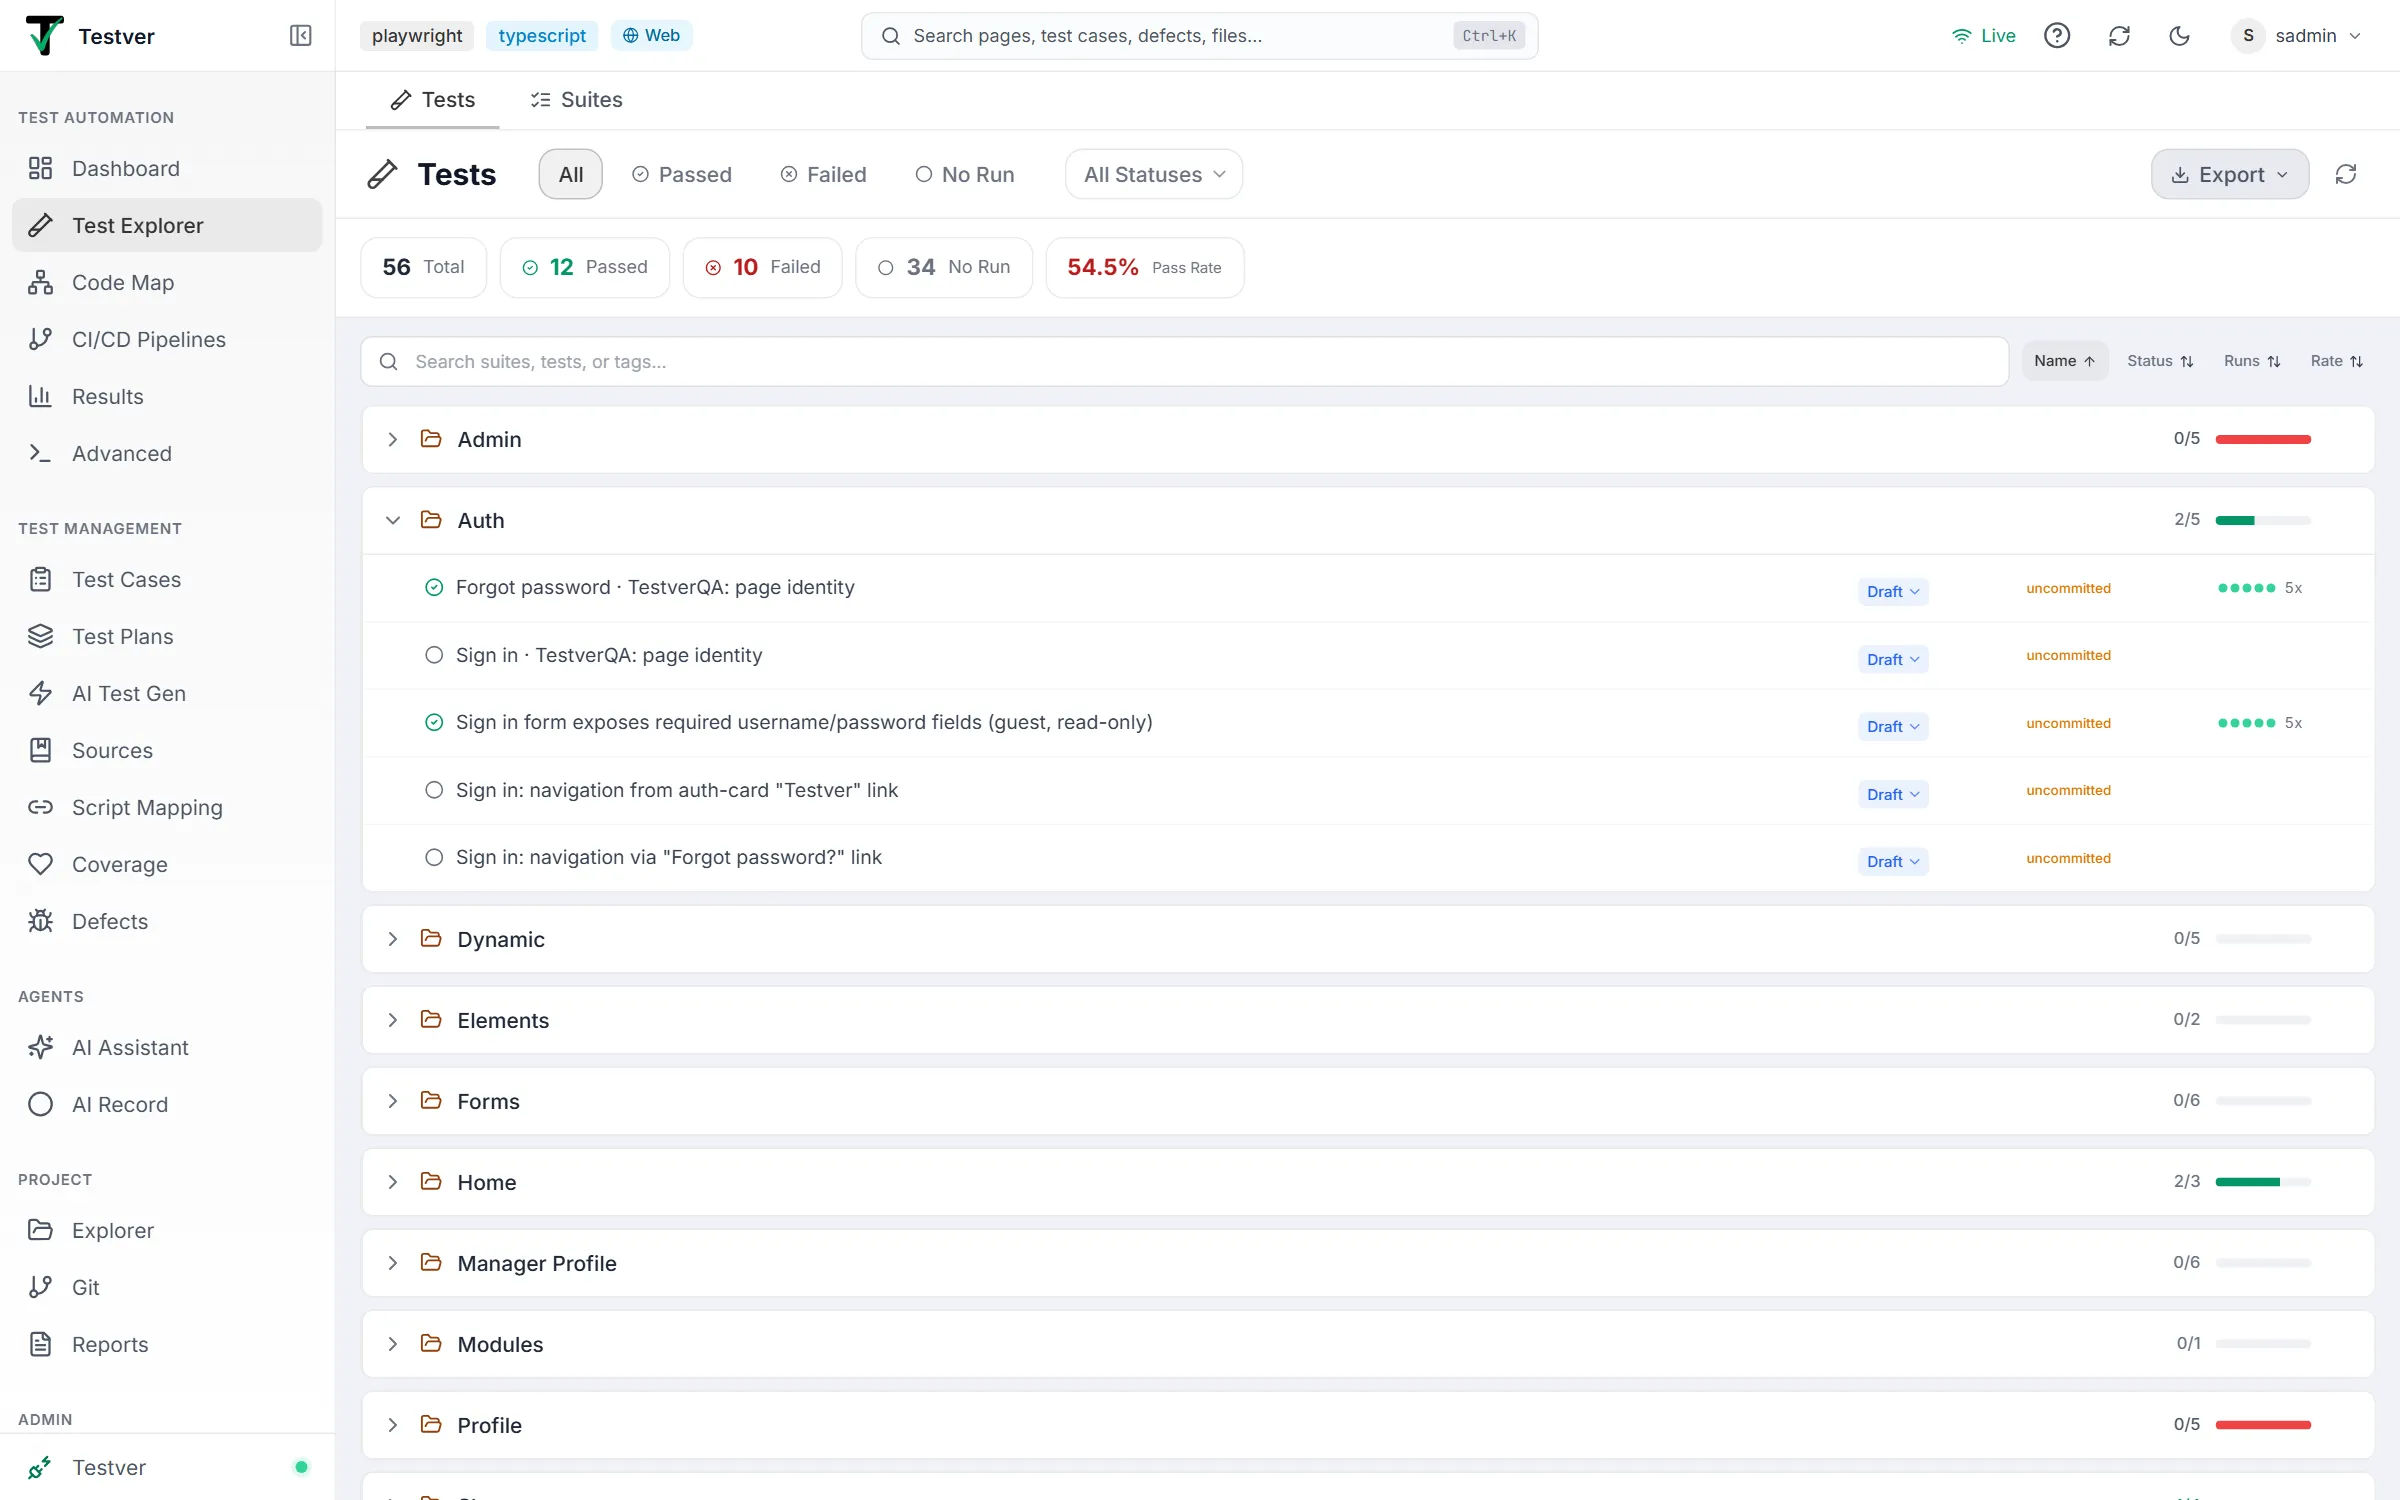The width and height of the screenshot is (2400, 1500).
Task: Open Test Plans in sidebar
Action: pos(167,636)
